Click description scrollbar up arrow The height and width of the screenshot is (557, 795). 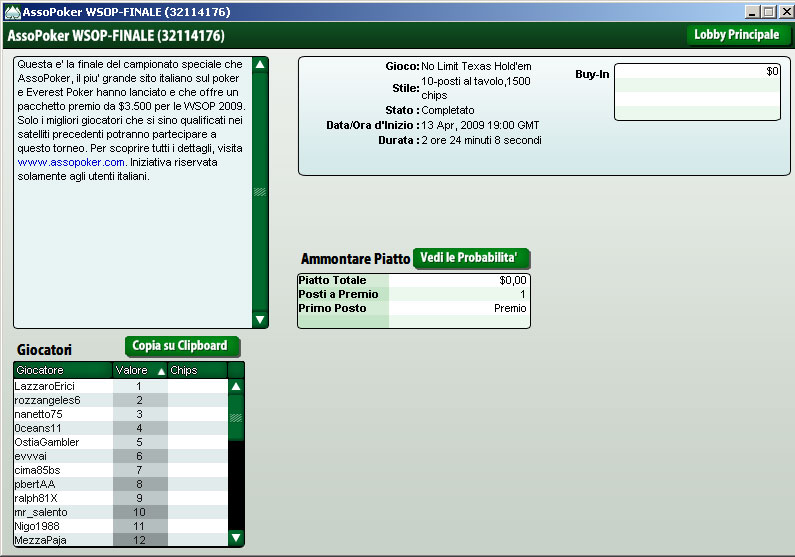tap(260, 64)
